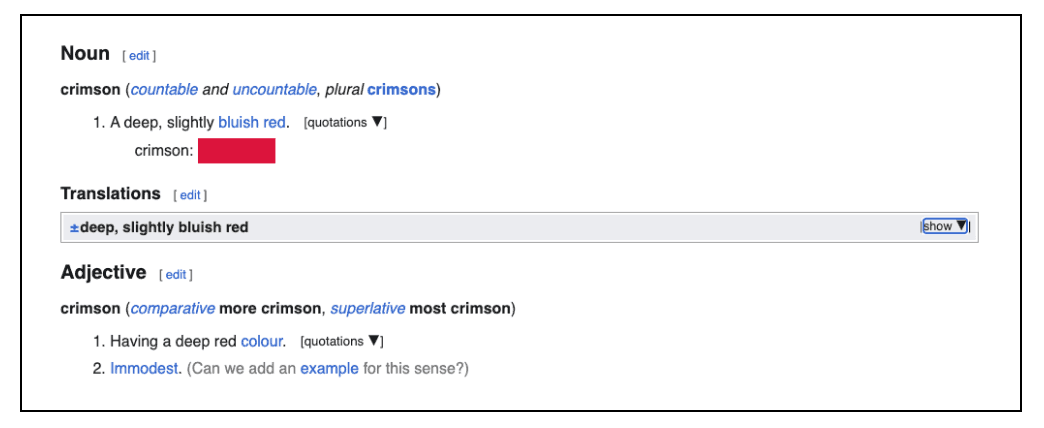
Task: Click edit link next to Adjective heading
Action: click(176, 274)
